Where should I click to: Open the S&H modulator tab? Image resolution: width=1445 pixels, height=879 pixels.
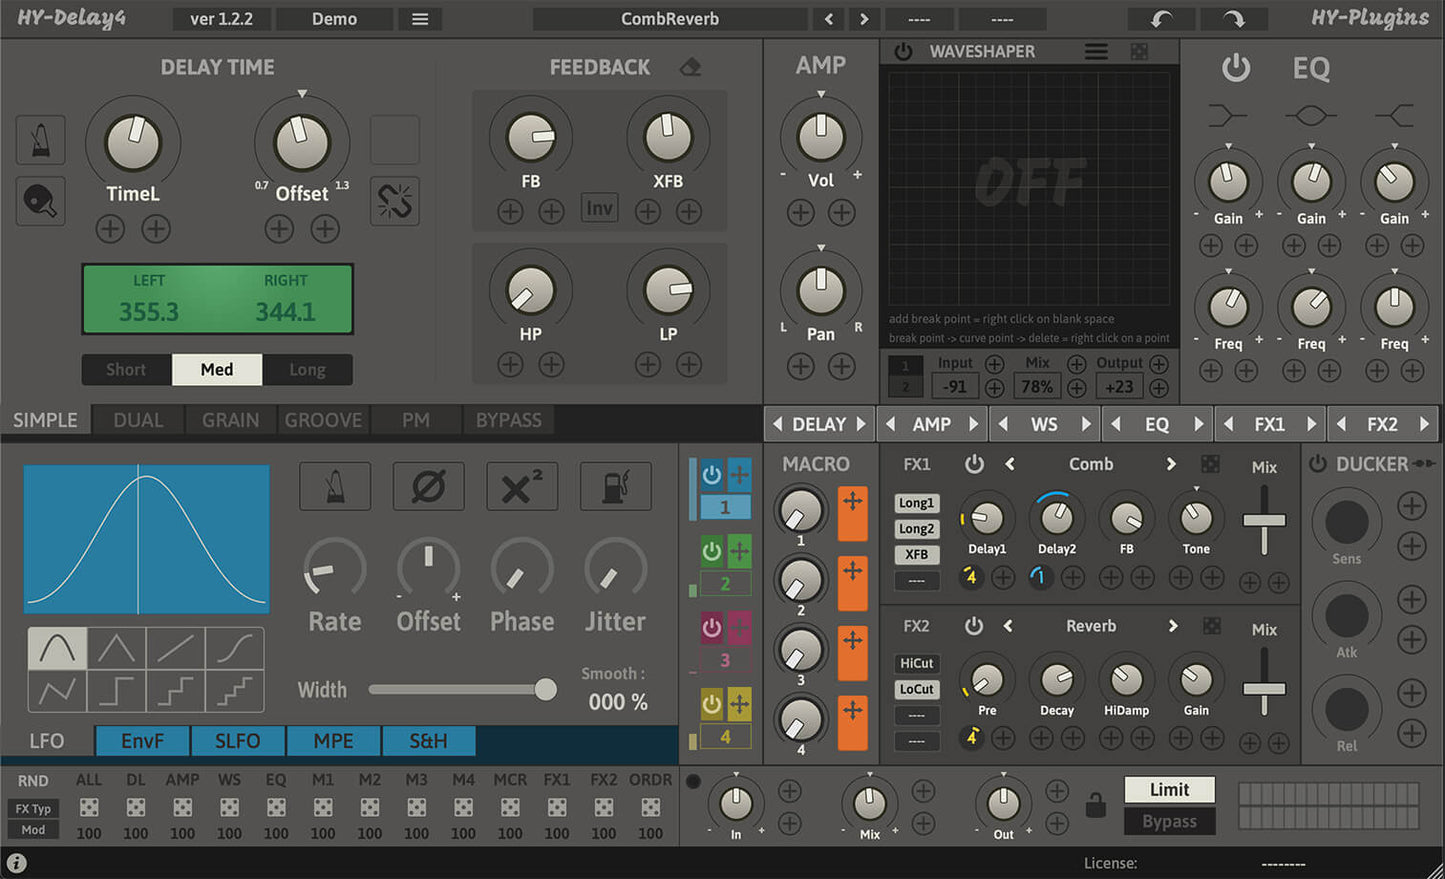pos(428,741)
